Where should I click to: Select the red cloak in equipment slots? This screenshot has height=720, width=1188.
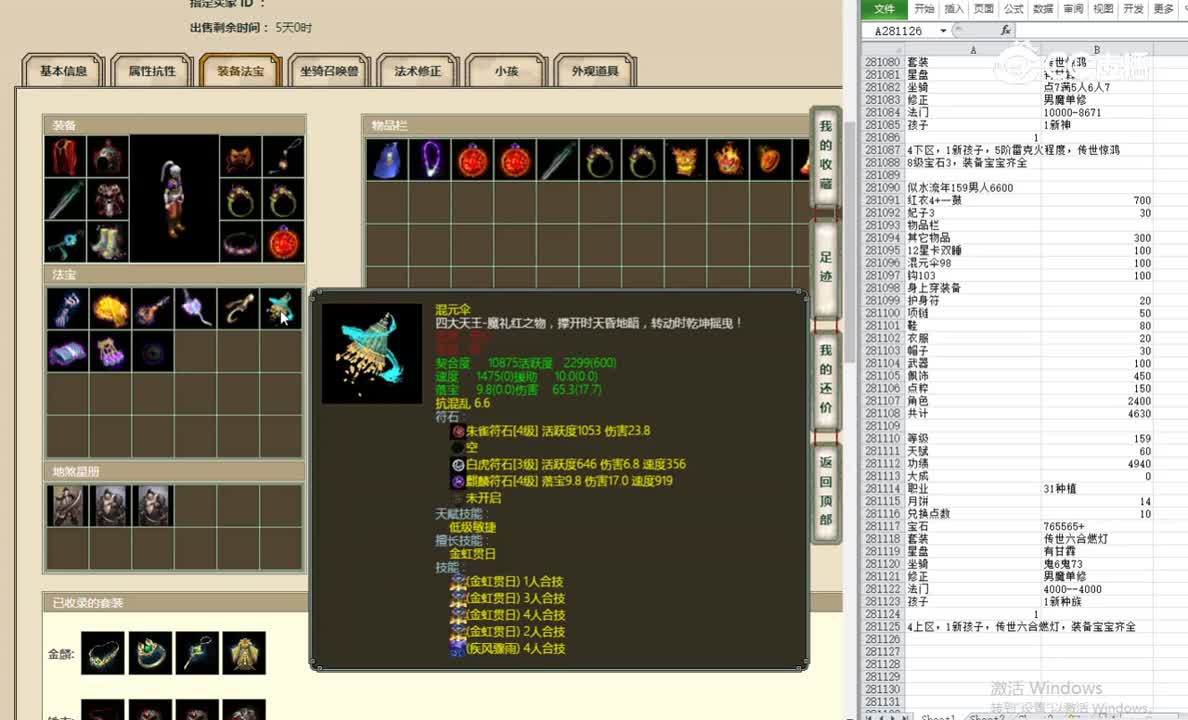tap(65, 156)
